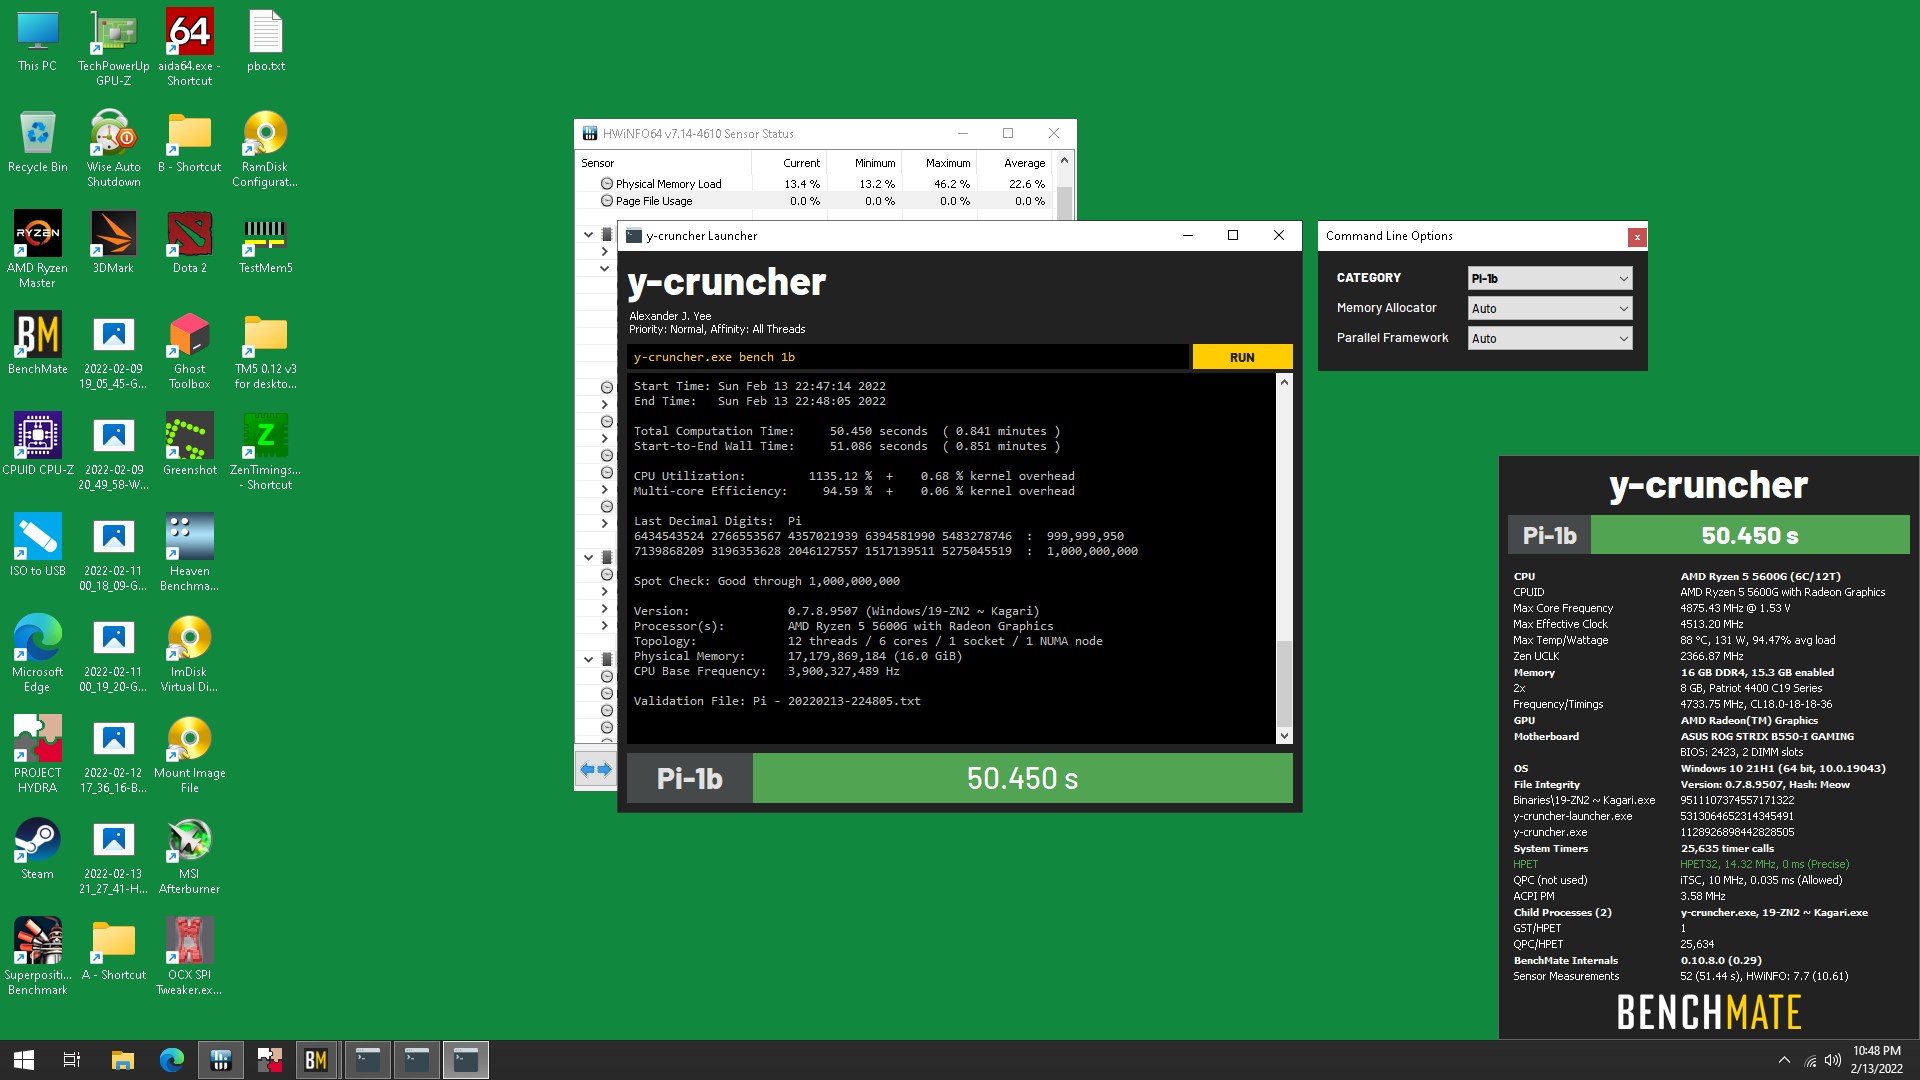Viewport: 1920px width, 1080px height.
Task: Click ASUS ROG STRIX B550-I GAMING motherboard text
Action: (x=1767, y=736)
